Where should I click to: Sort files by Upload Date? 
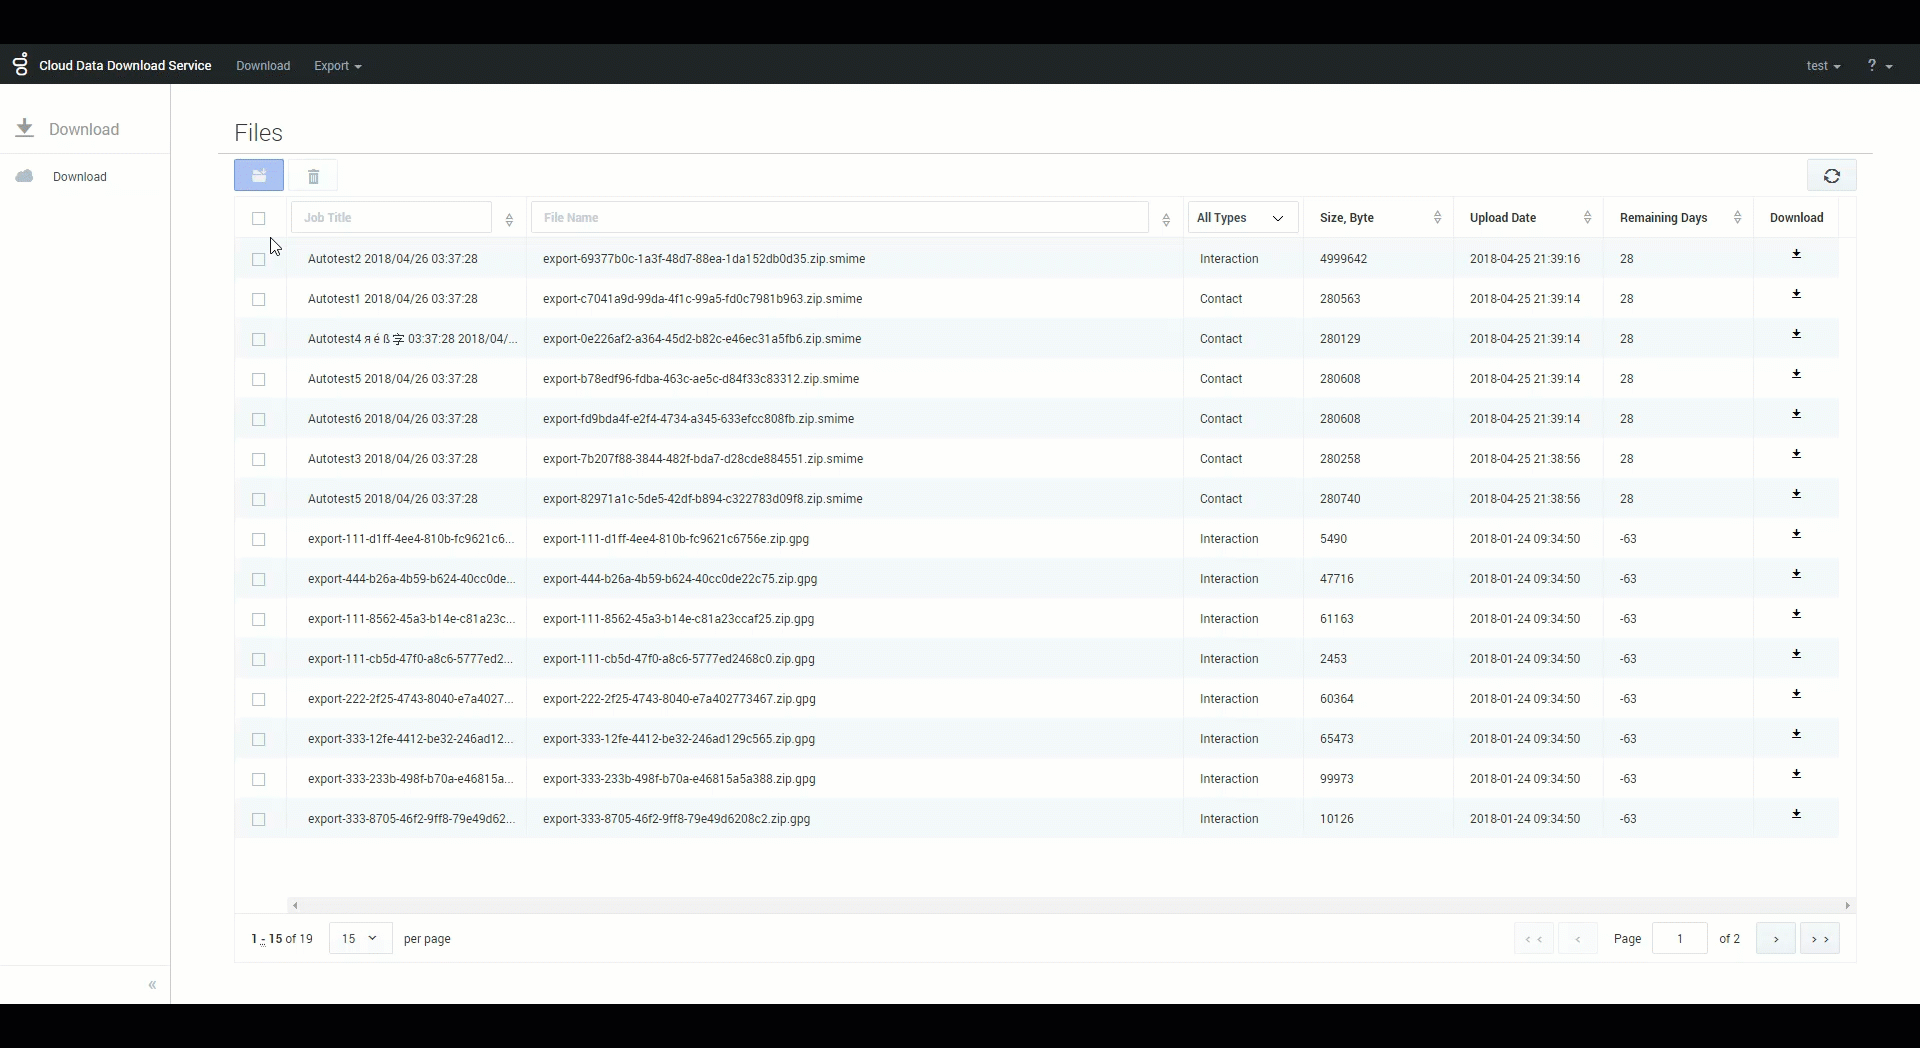1587,218
